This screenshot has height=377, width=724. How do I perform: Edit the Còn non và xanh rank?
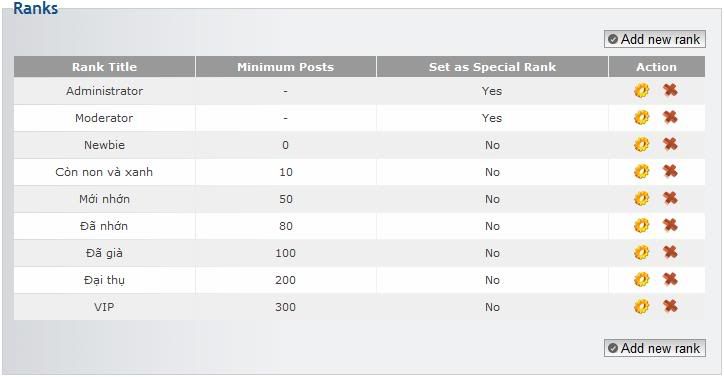641,172
